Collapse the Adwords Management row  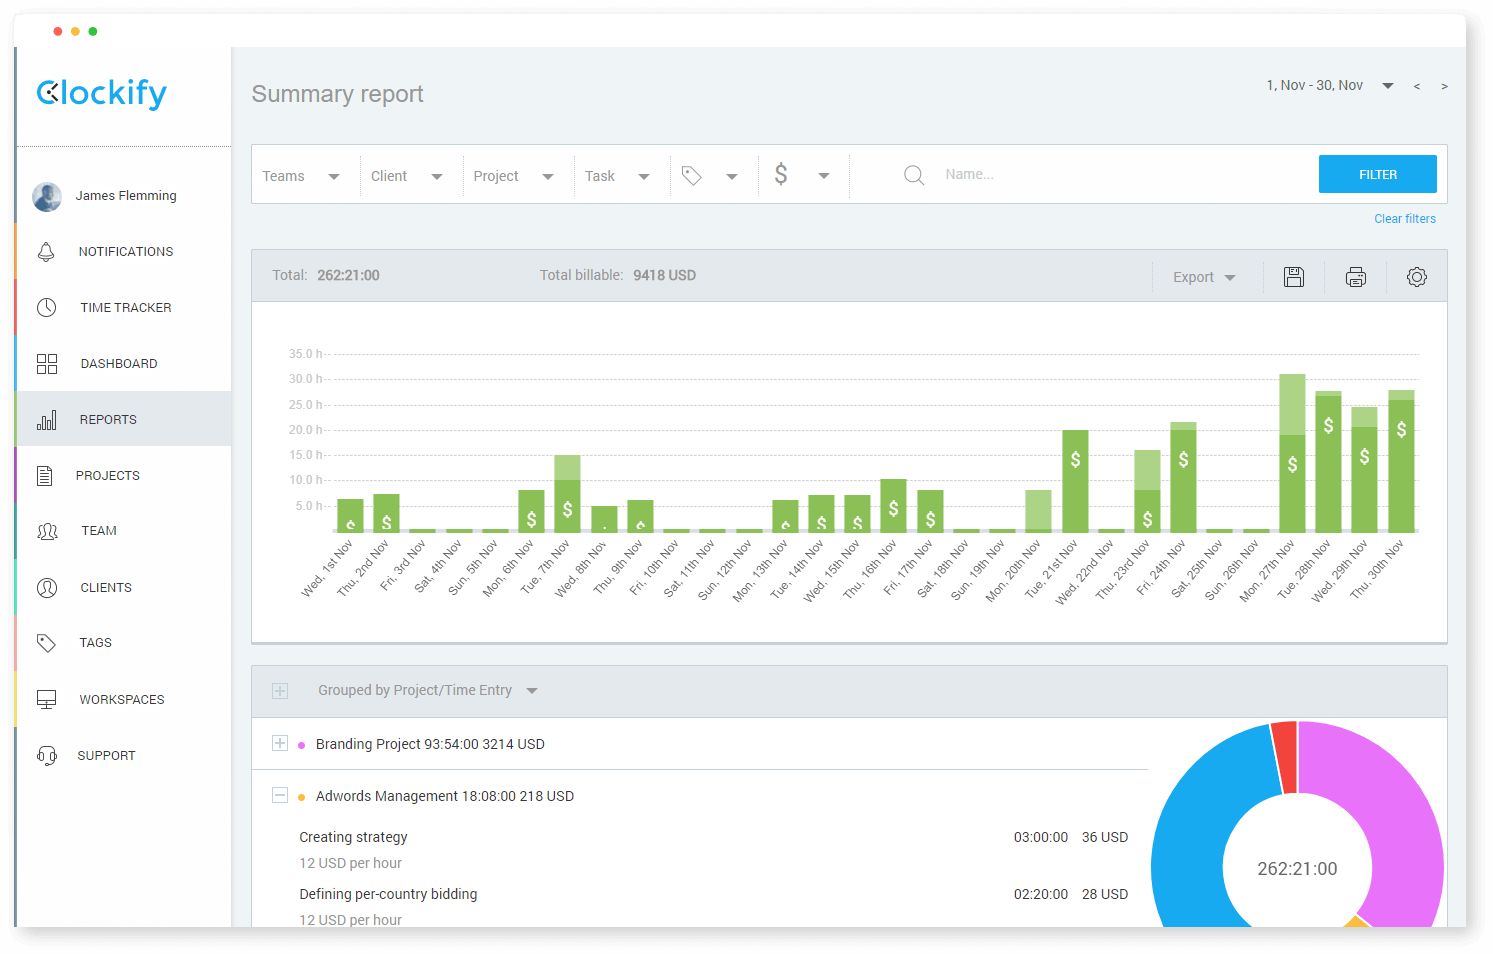pos(280,795)
